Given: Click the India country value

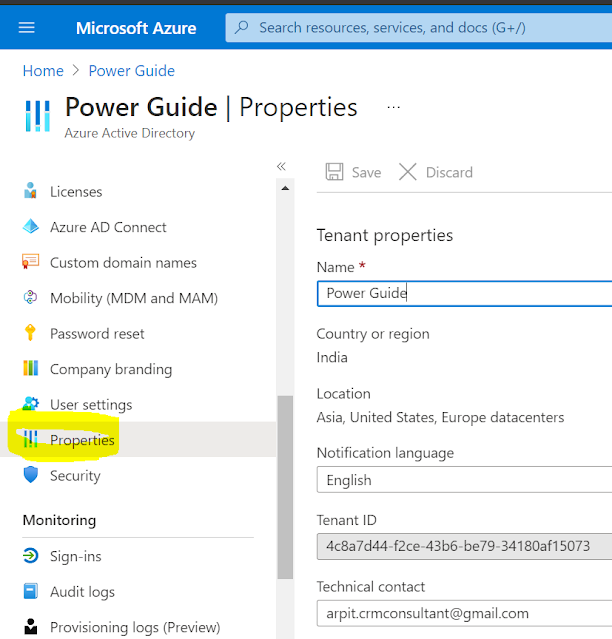Looking at the screenshot, I should coord(332,357).
